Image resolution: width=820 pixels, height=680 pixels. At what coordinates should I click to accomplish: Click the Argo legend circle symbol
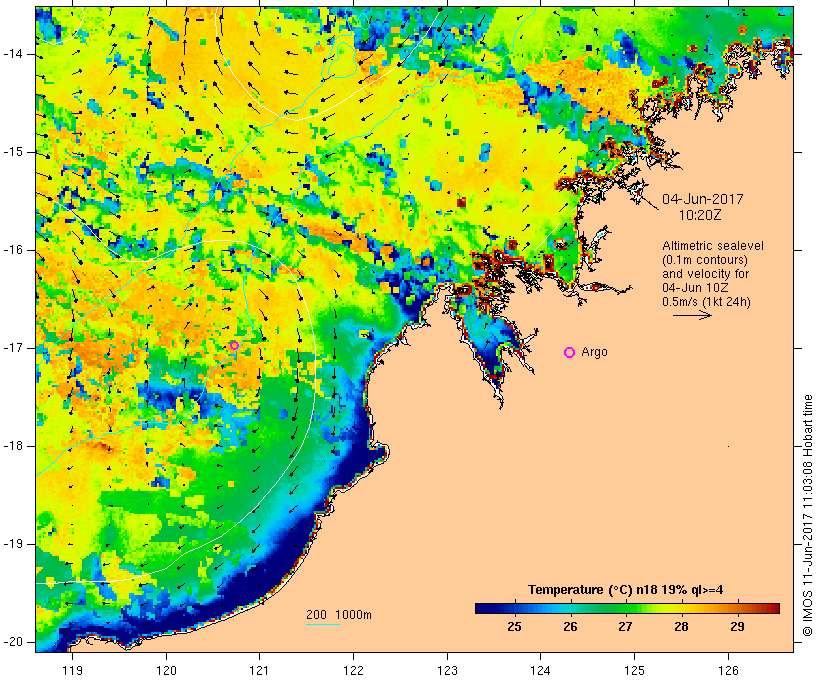(x=570, y=353)
